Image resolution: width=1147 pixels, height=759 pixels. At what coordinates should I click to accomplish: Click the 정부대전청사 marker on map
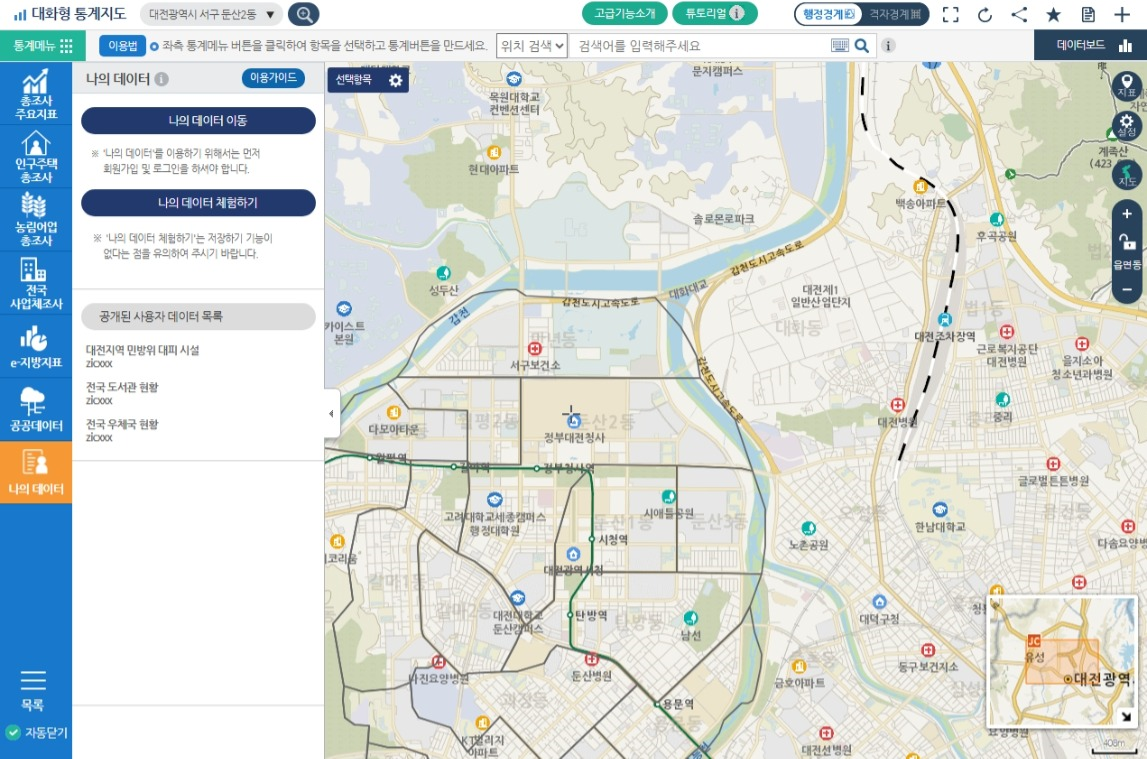pos(574,420)
